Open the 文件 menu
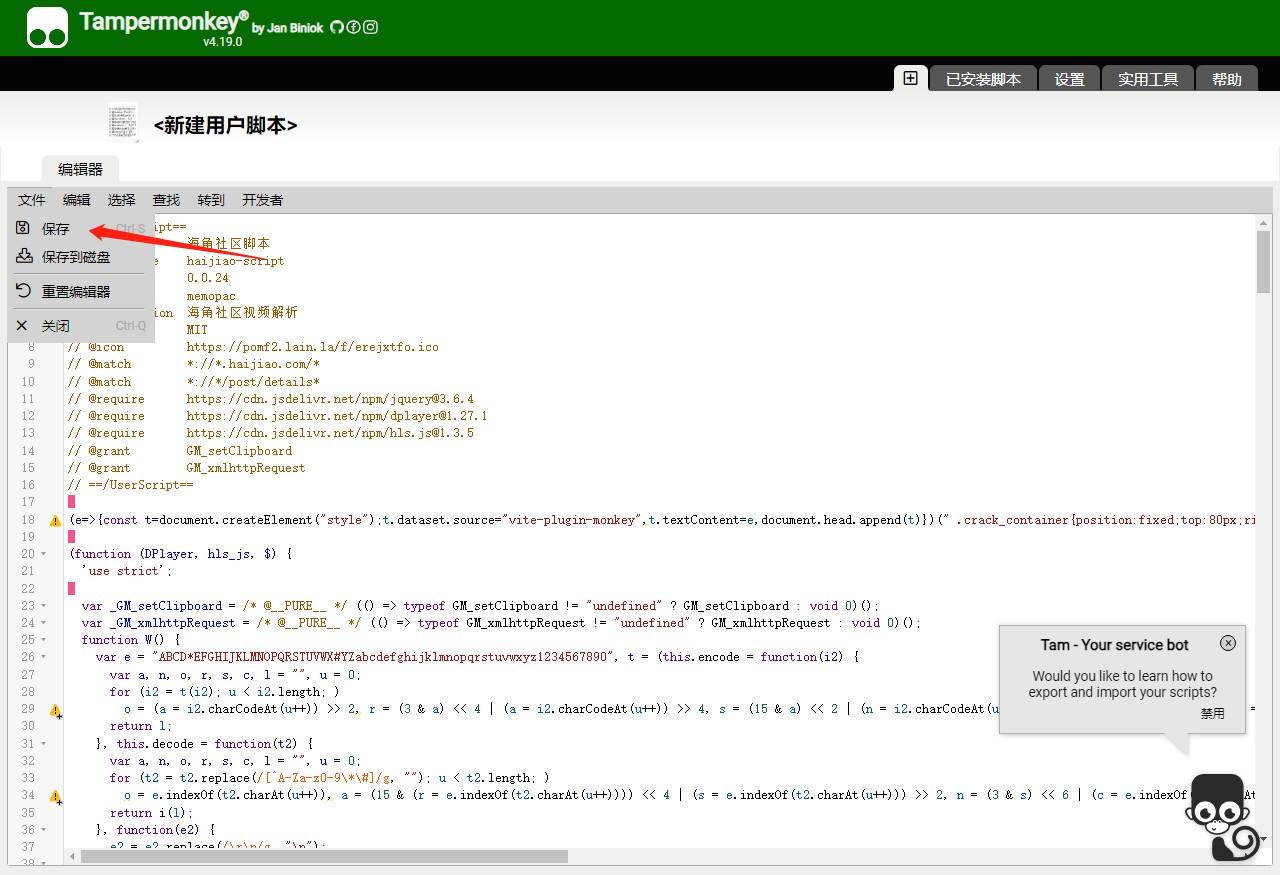The height and width of the screenshot is (875, 1280). point(32,200)
